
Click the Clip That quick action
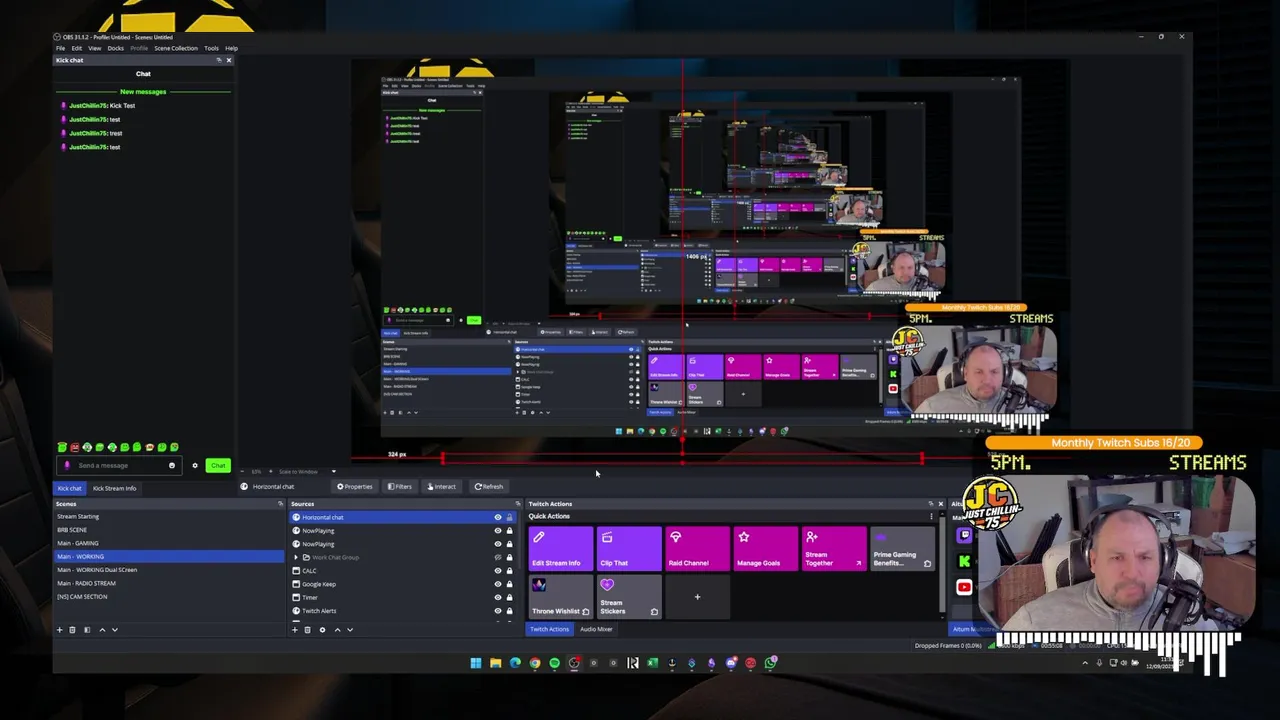click(629, 549)
